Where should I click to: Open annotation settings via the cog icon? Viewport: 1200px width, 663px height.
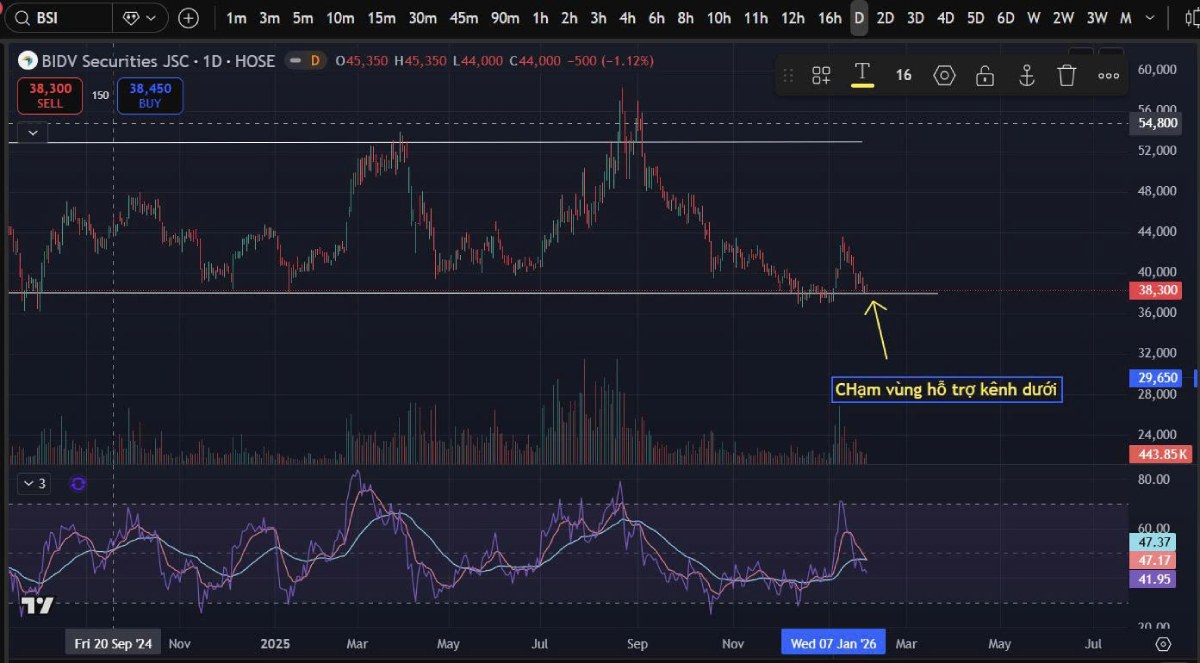pos(944,74)
